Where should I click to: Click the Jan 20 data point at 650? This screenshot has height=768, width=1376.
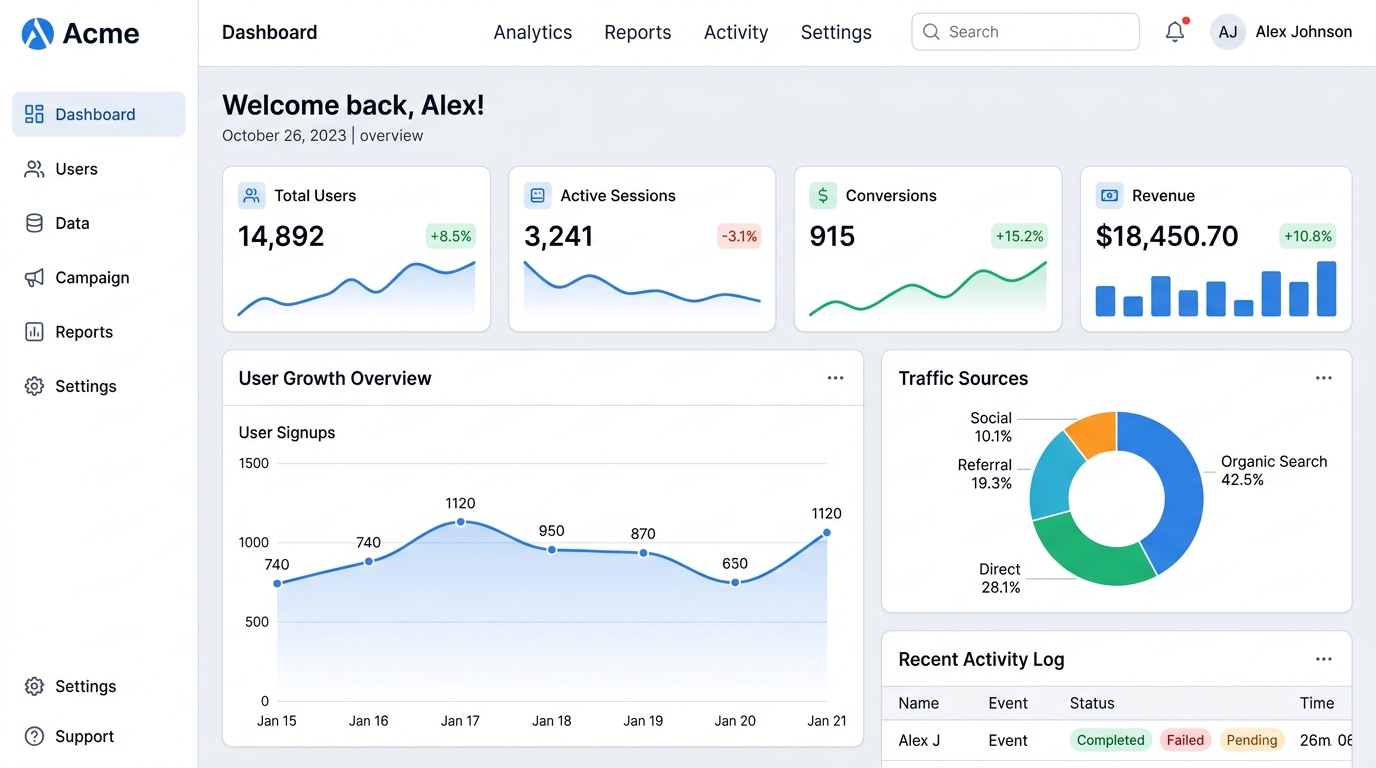pos(735,582)
